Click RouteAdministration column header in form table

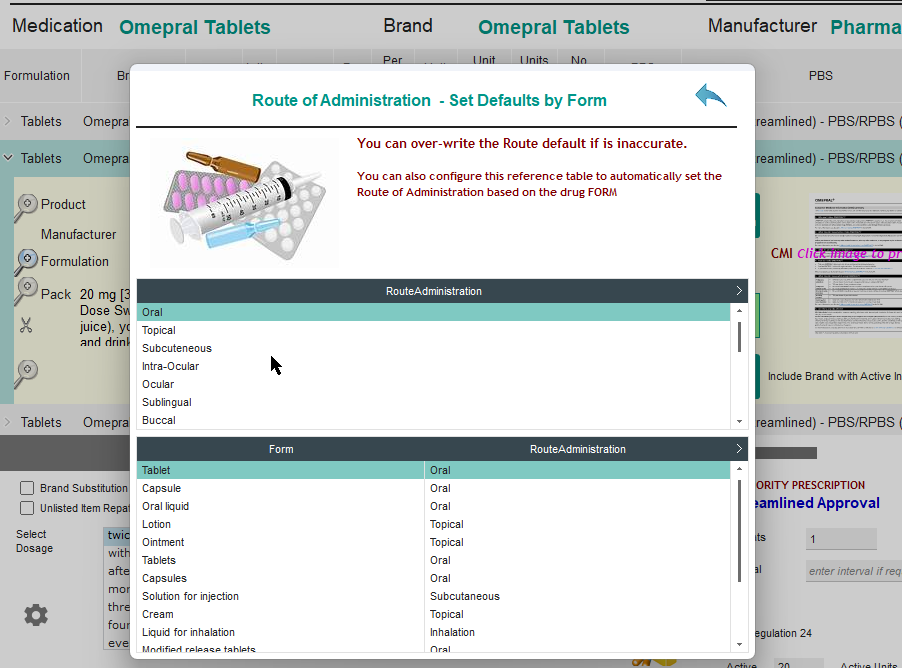[x=578, y=449]
